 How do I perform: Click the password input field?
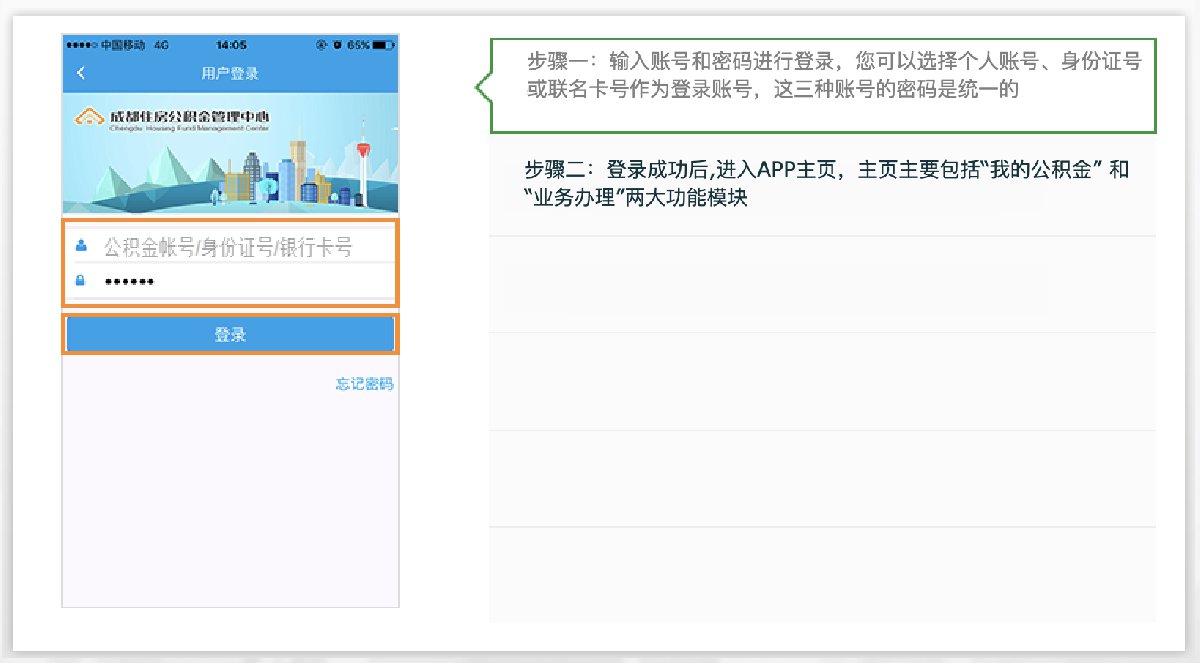point(230,282)
